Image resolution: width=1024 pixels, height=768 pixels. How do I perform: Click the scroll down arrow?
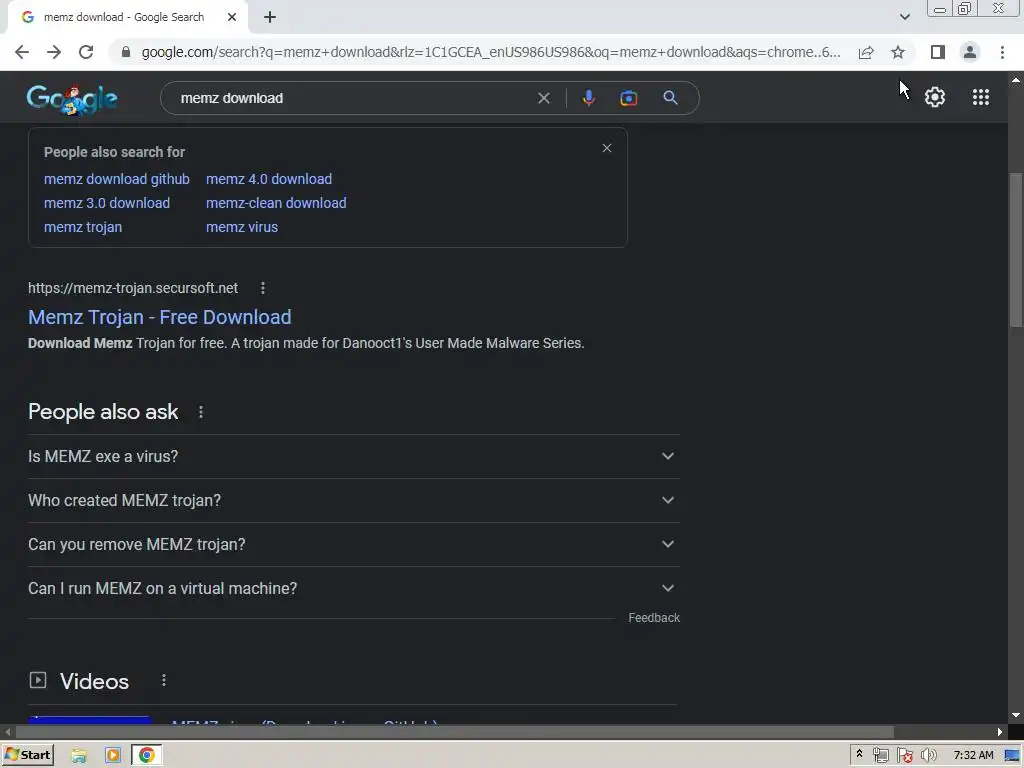click(1016, 715)
